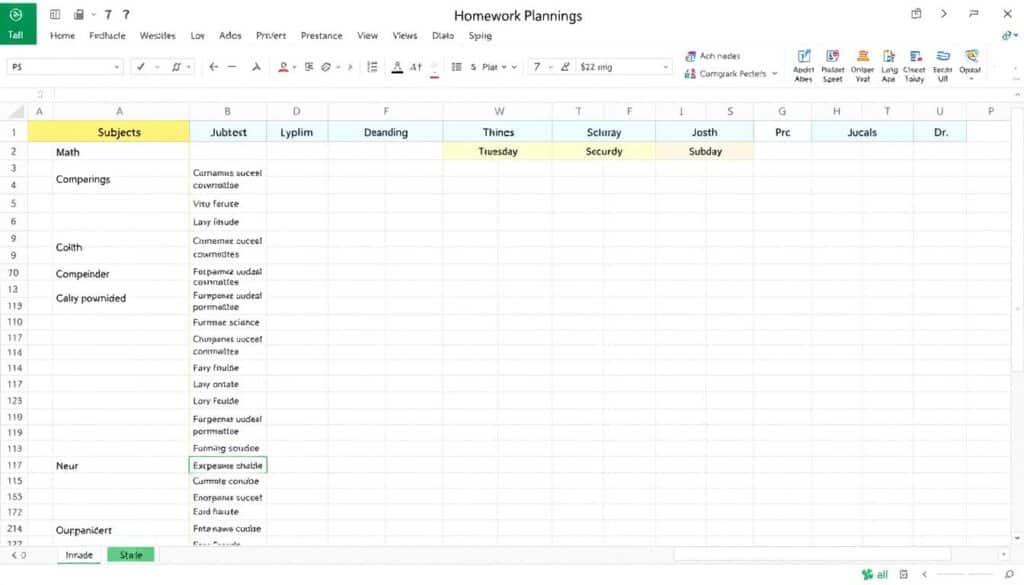
Task: Click the checkmark icon in toolbar
Action: pyautogui.click(x=140, y=67)
